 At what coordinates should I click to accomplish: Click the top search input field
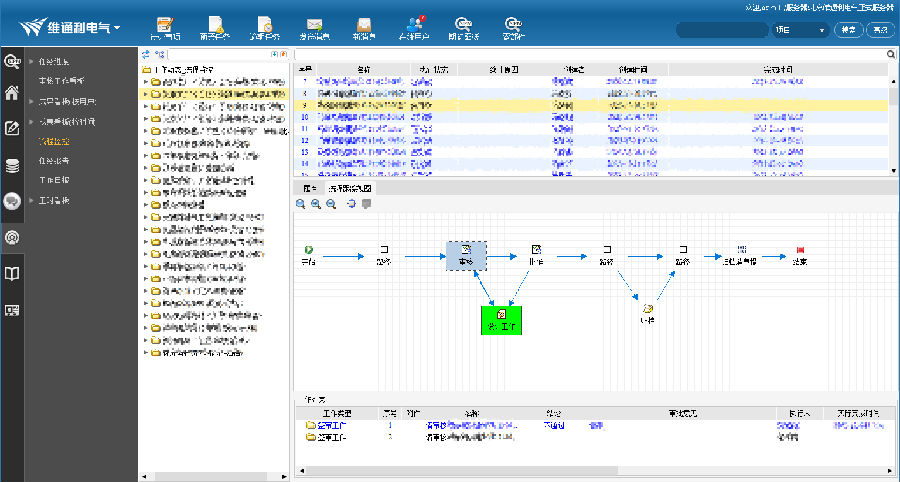point(722,30)
